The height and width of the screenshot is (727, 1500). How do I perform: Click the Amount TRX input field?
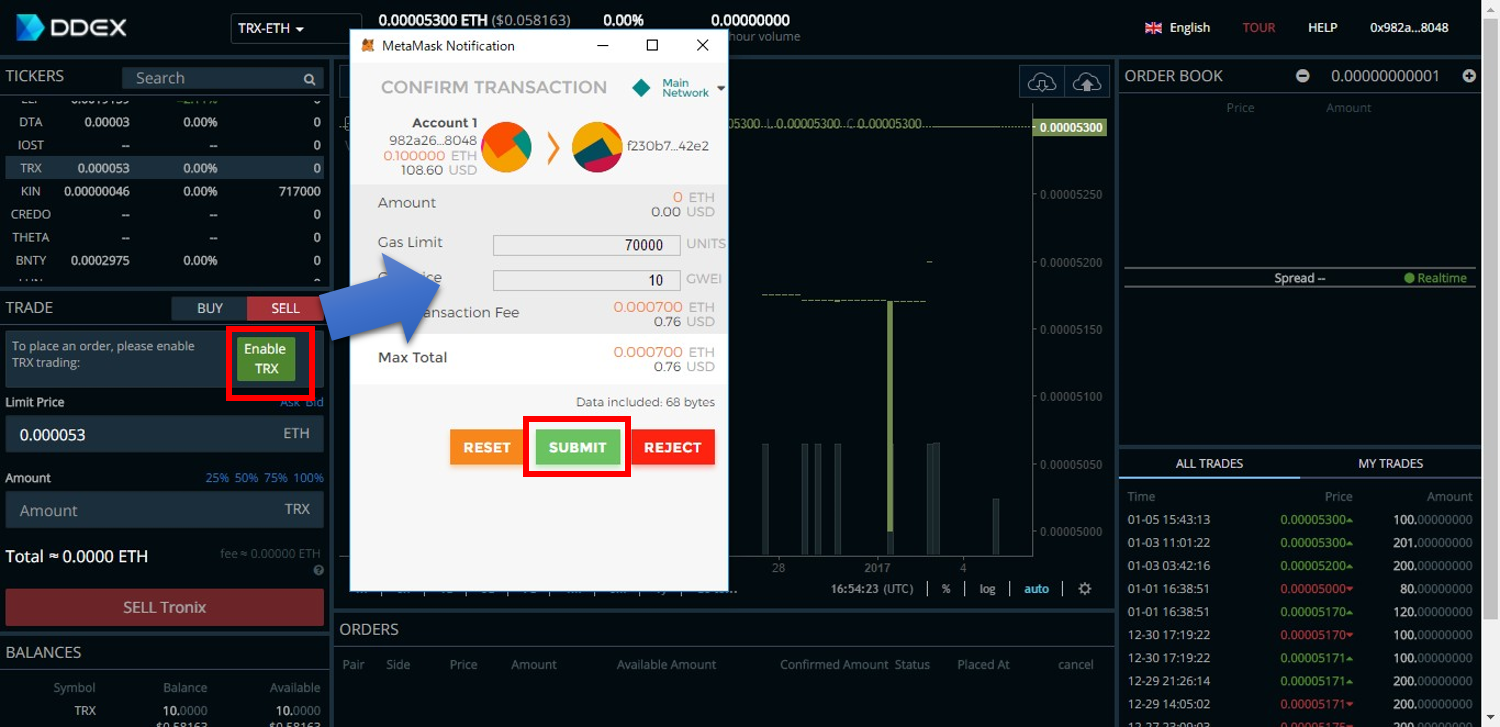point(164,510)
